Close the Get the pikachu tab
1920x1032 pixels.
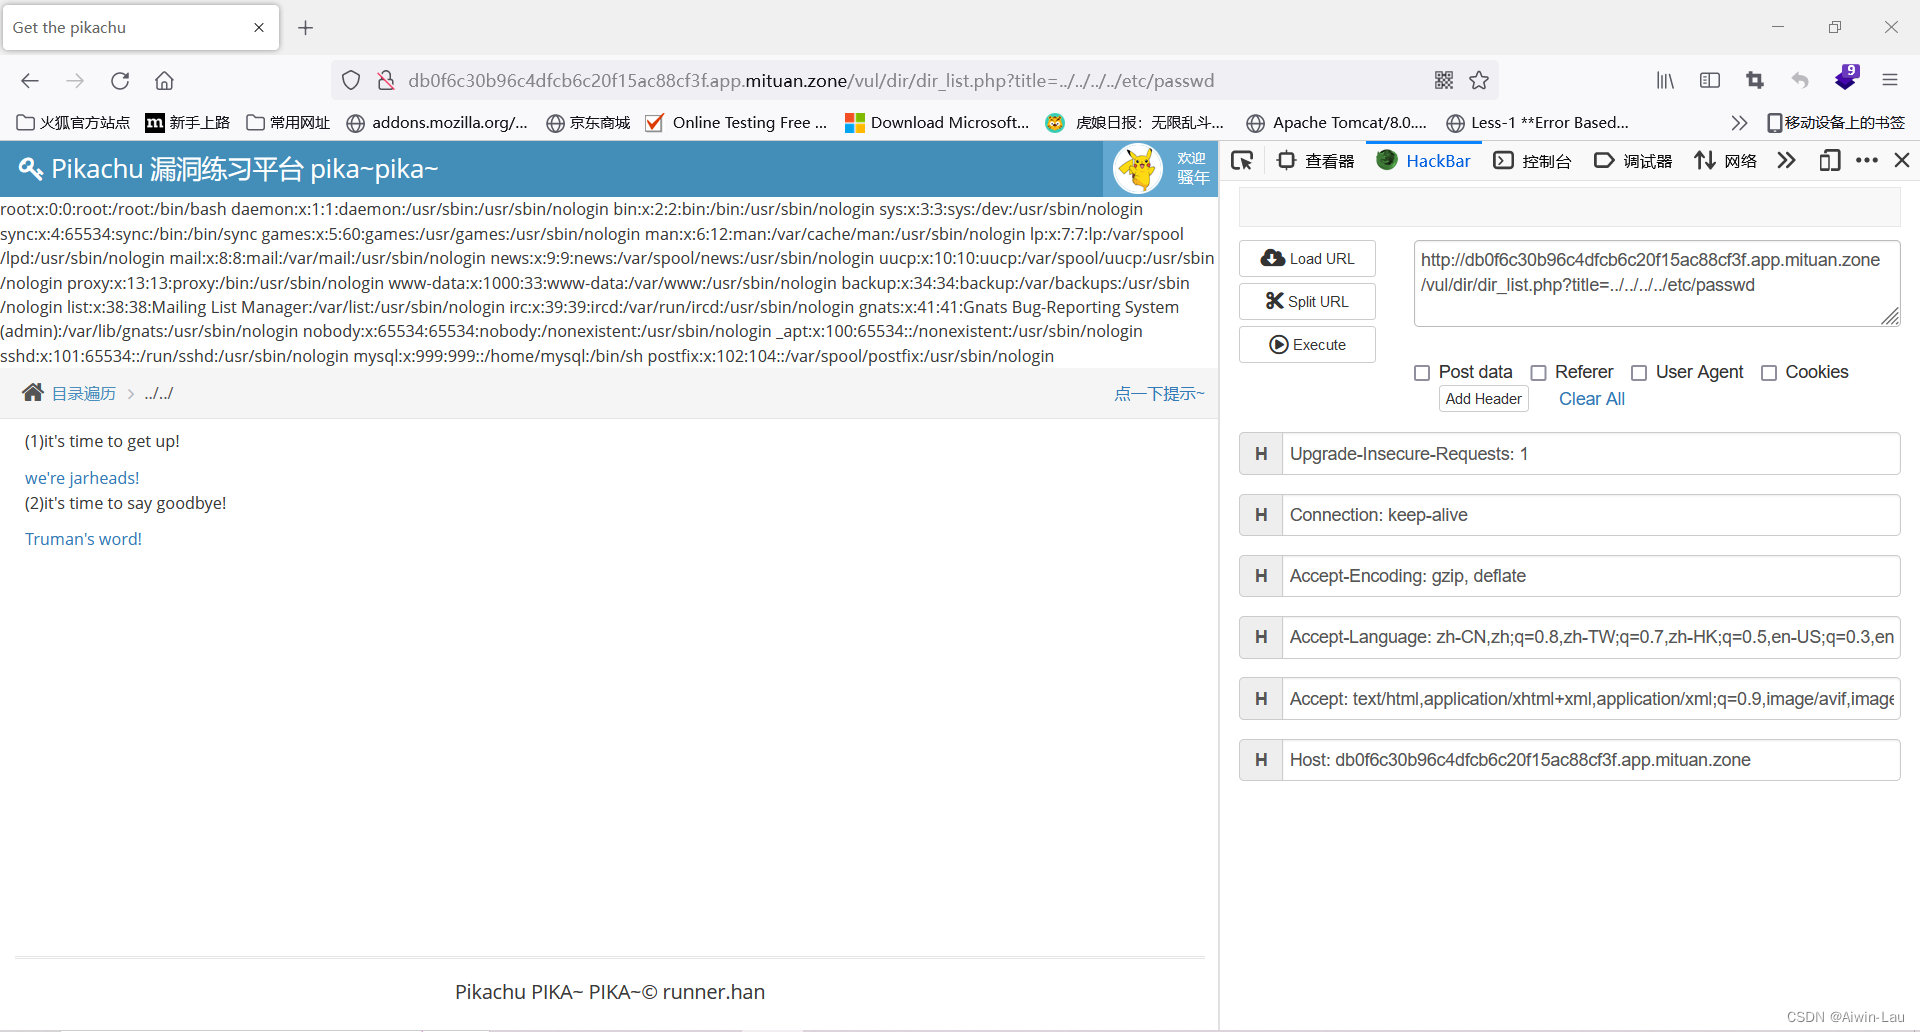coord(259,28)
